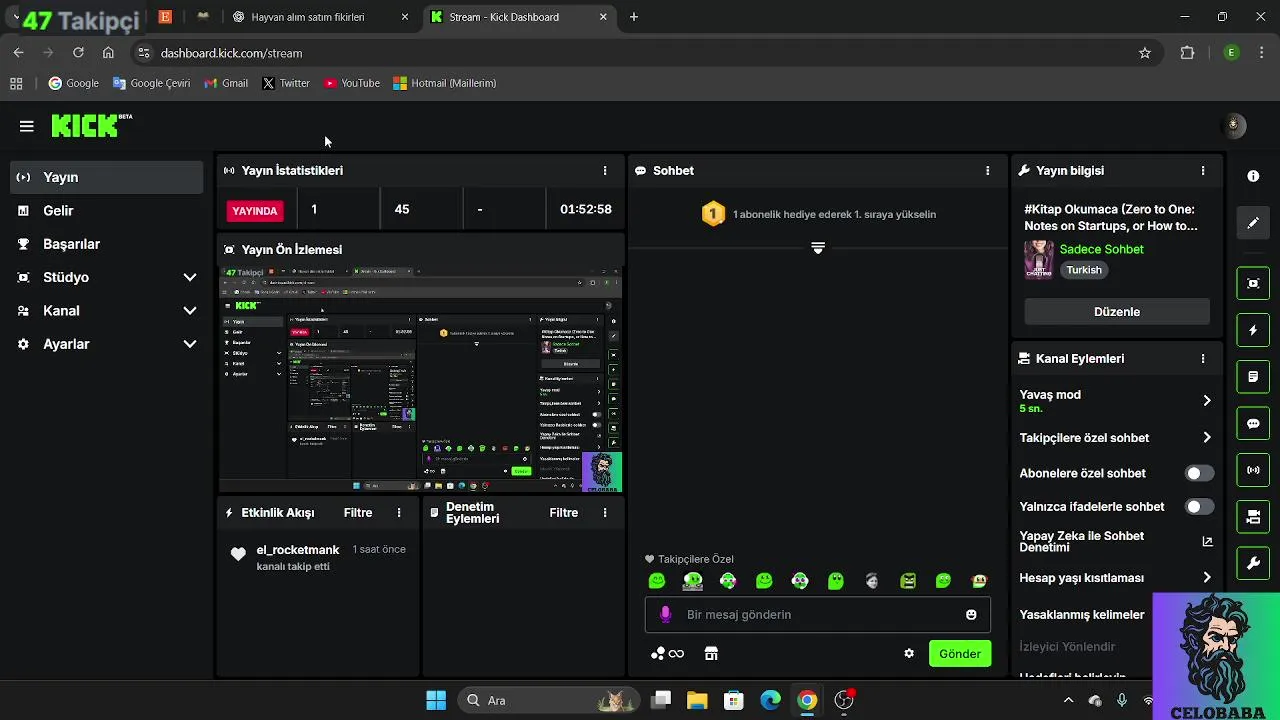Insert the green square-face emote
Image resolution: width=1280 pixels, height=720 pixels.
coord(908,581)
